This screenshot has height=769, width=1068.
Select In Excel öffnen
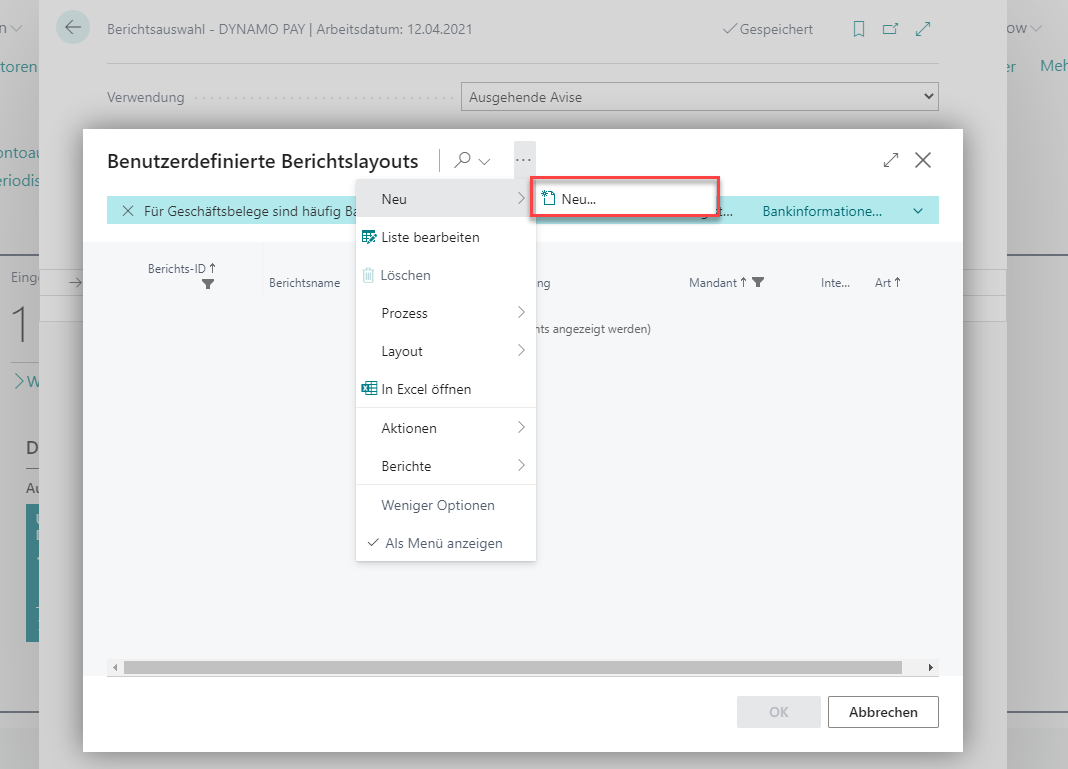(x=426, y=389)
